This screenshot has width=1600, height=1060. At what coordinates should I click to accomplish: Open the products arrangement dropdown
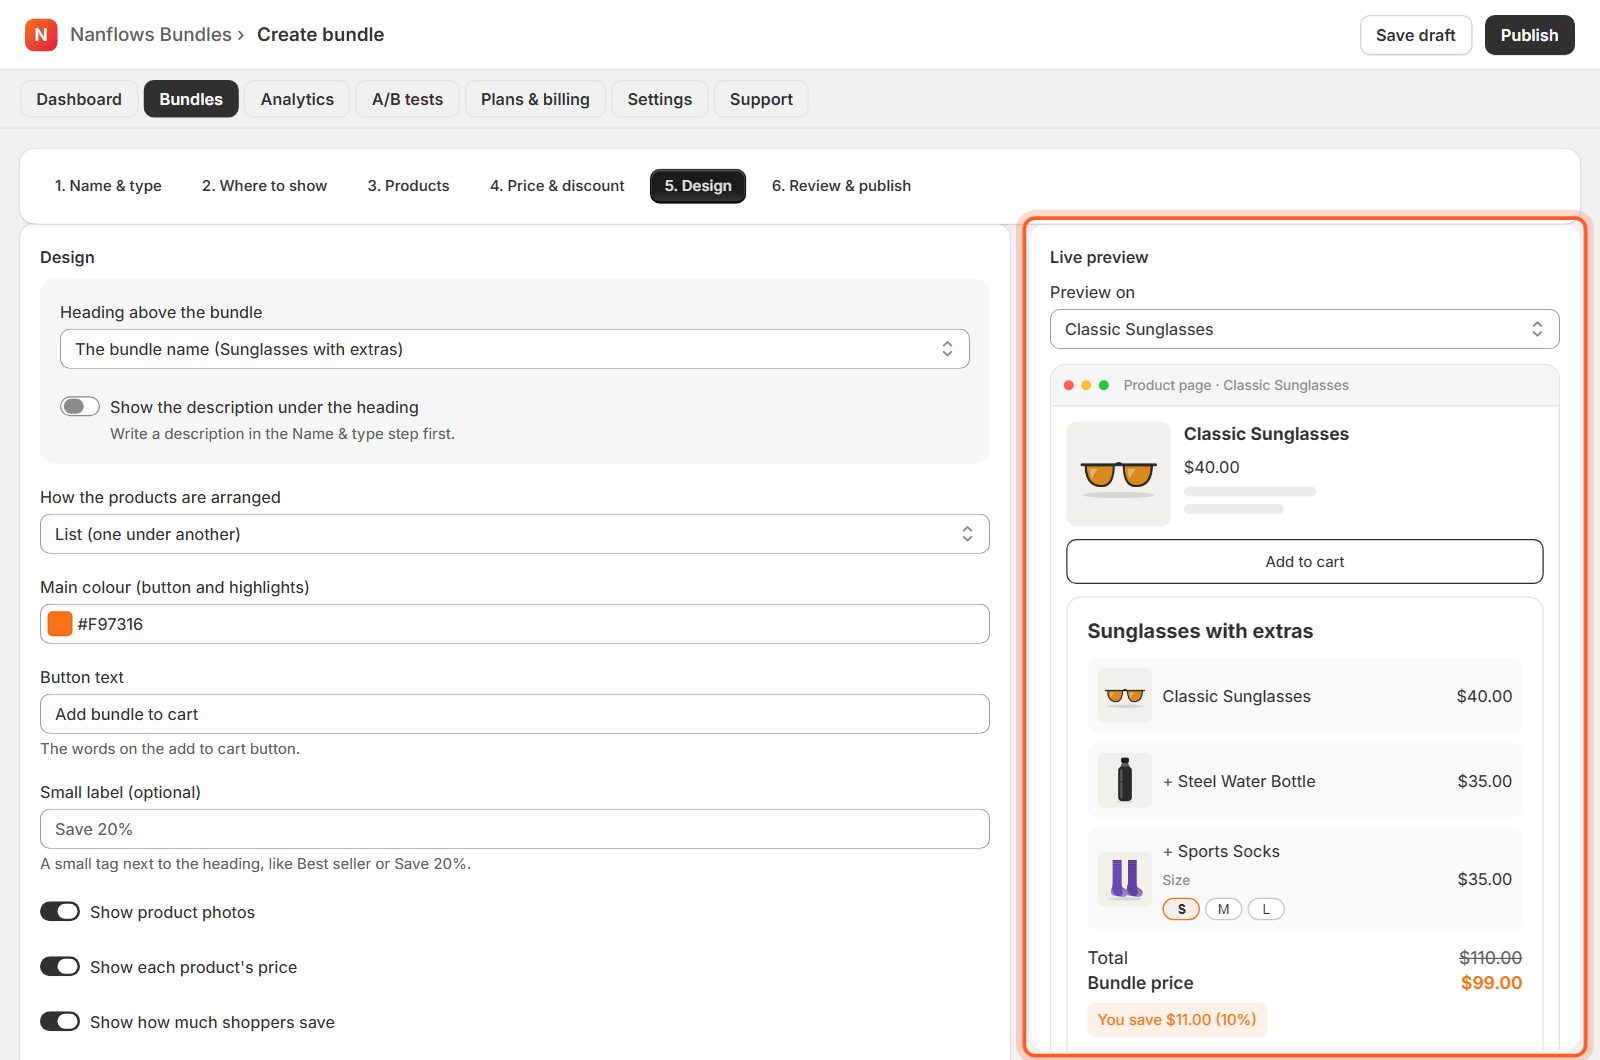(x=515, y=534)
